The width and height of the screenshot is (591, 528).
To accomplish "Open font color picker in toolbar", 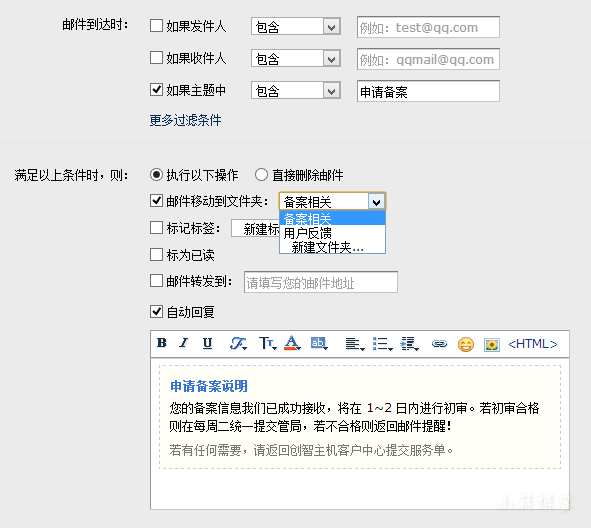I will (x=292, y=343).
